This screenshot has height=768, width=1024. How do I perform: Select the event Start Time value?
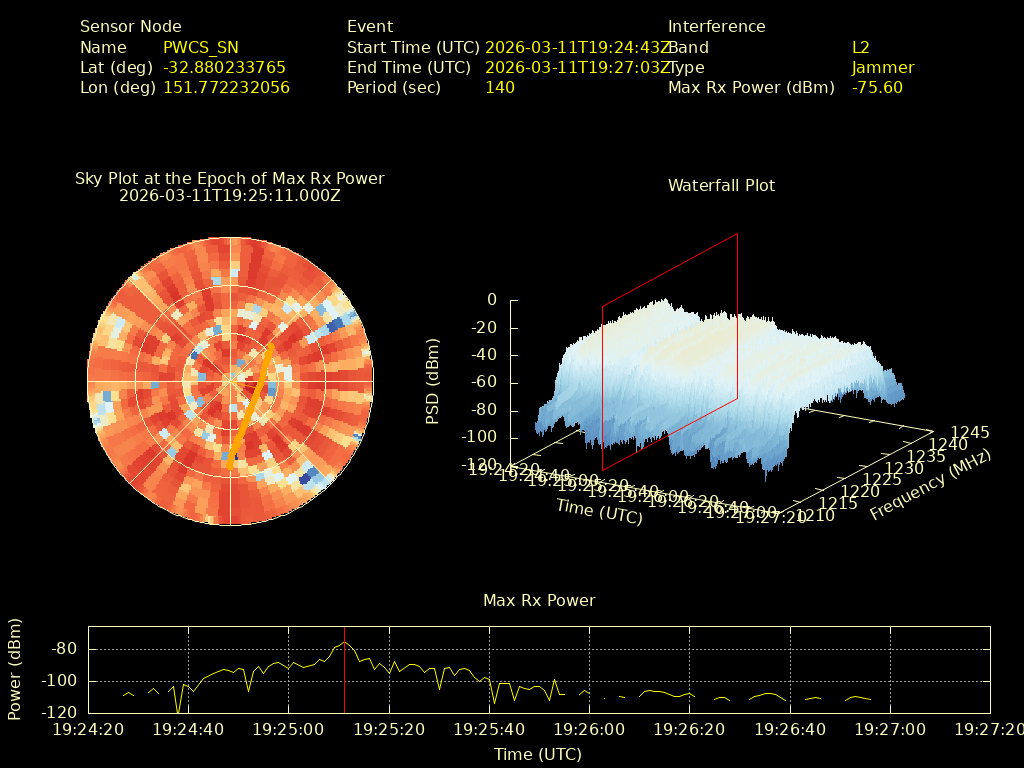(576, 47)
